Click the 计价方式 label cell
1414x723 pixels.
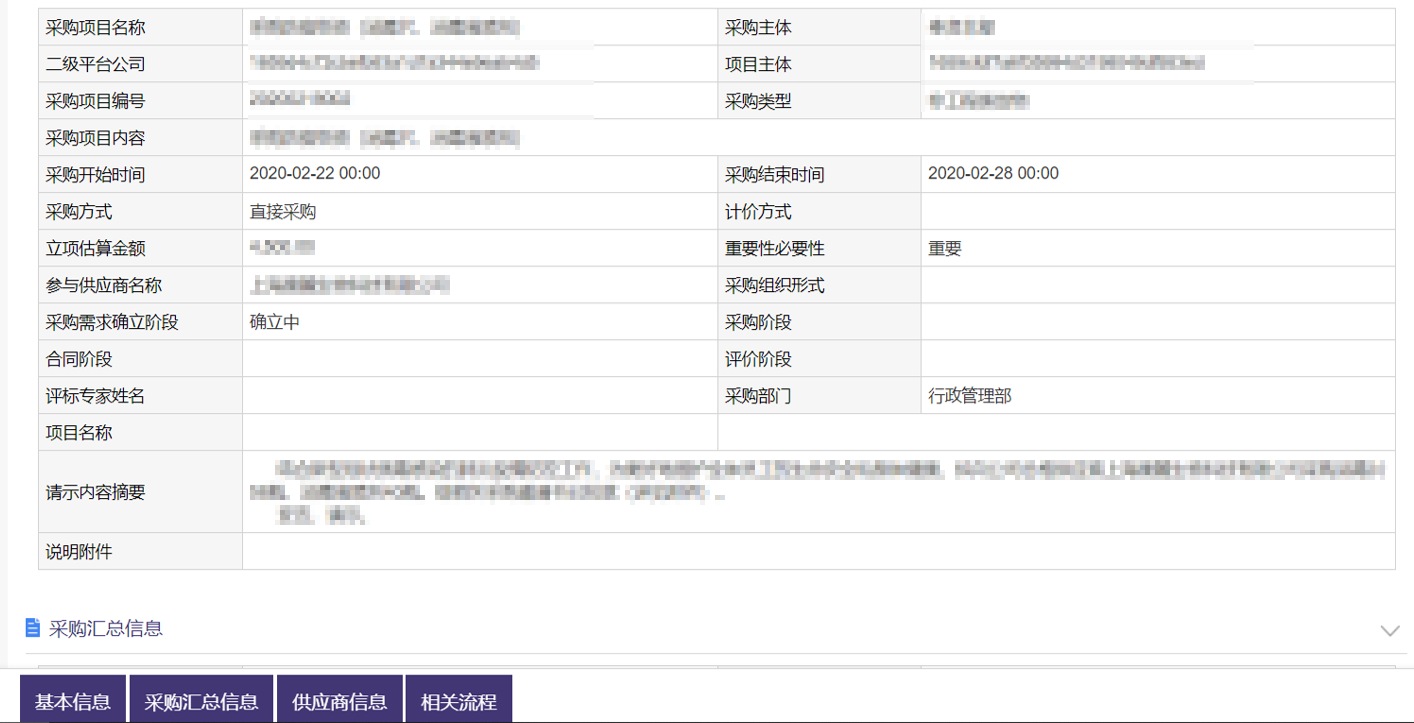point(819,212)
